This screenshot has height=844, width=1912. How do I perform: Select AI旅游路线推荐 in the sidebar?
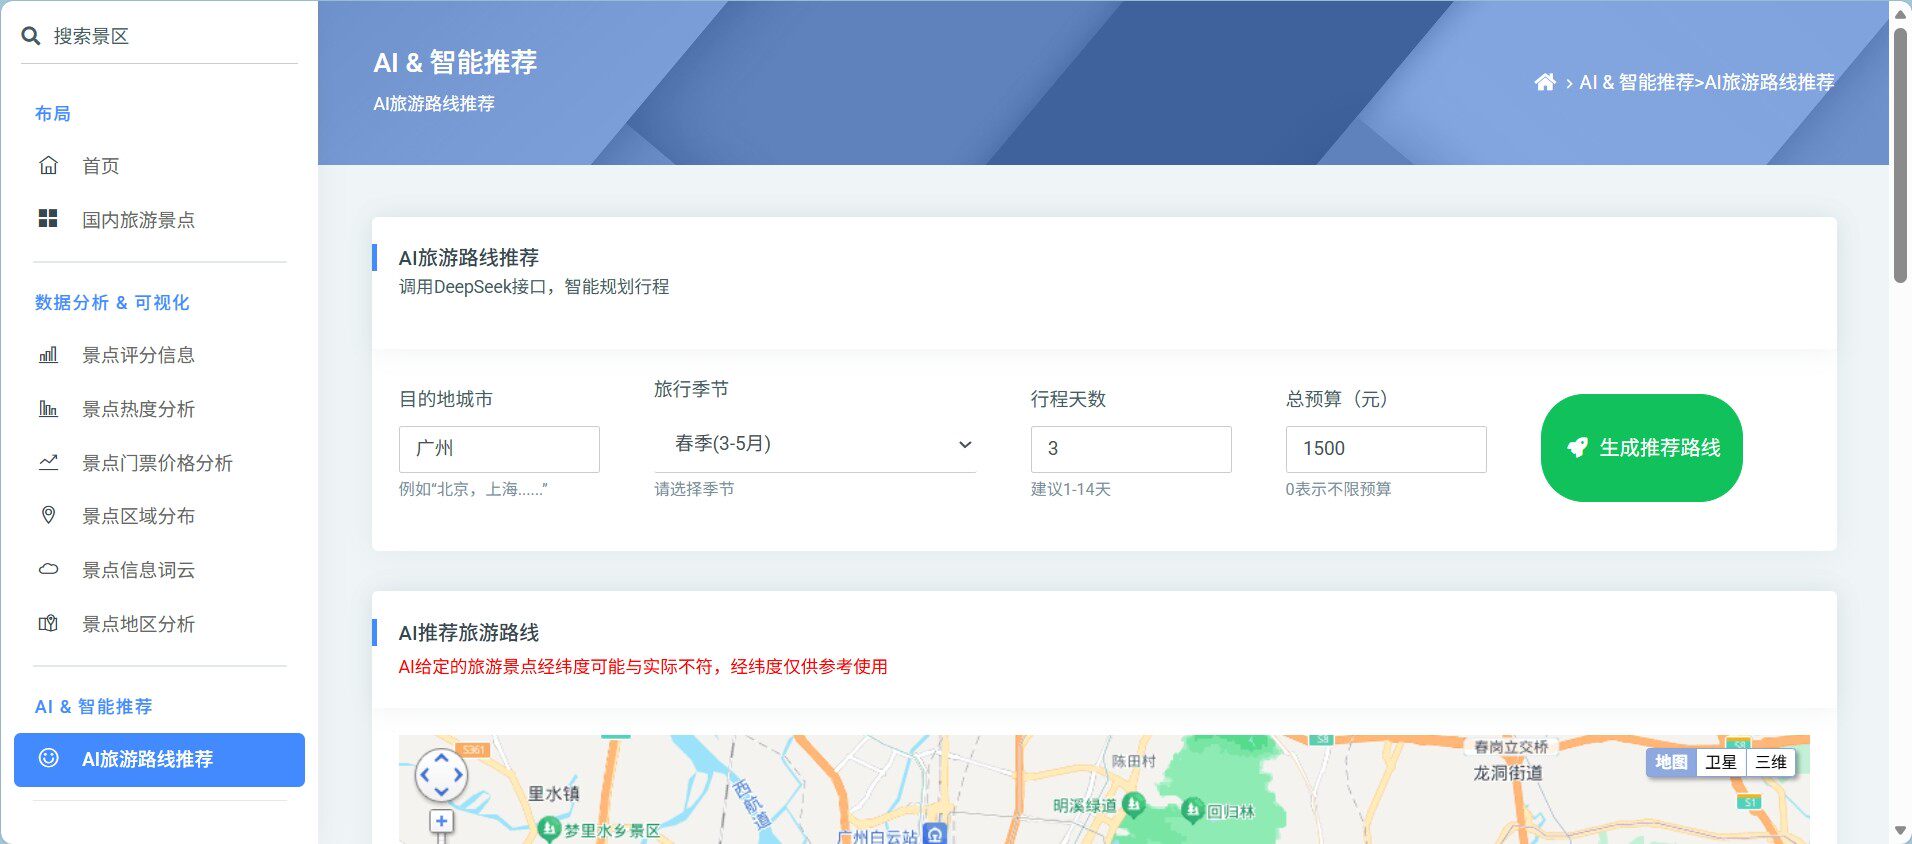[x=160, y=760]
